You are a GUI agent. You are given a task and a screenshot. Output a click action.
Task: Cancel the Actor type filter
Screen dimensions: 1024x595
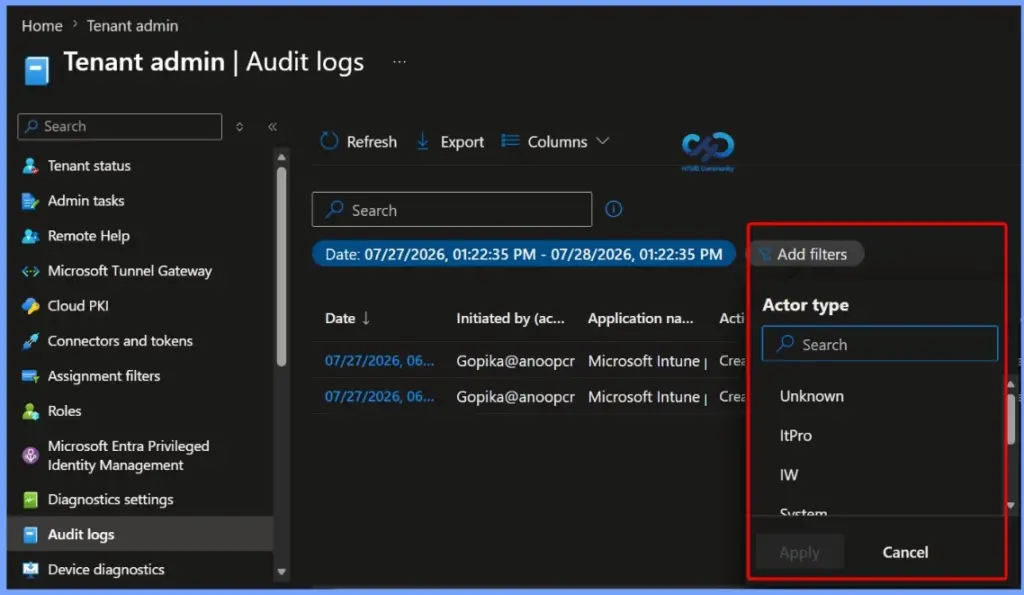coord(905,553)
